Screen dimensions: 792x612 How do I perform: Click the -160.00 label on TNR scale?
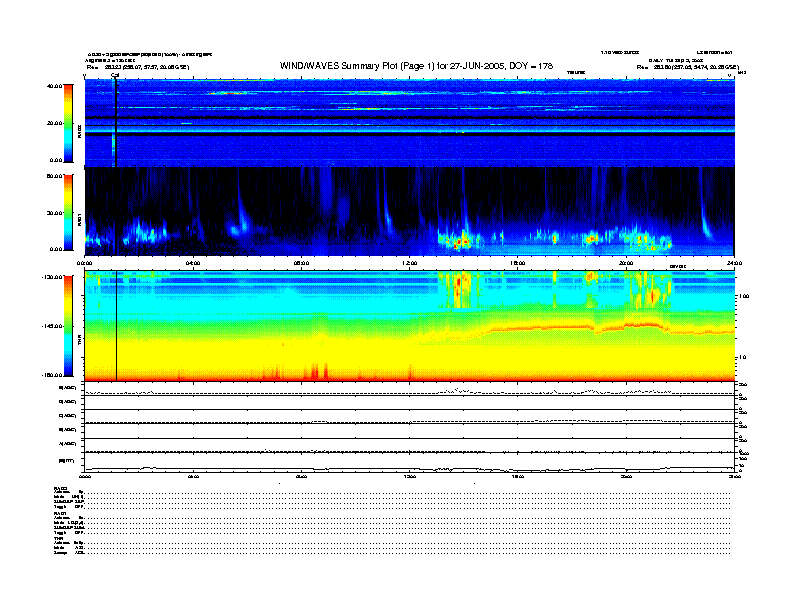point(53,375)
